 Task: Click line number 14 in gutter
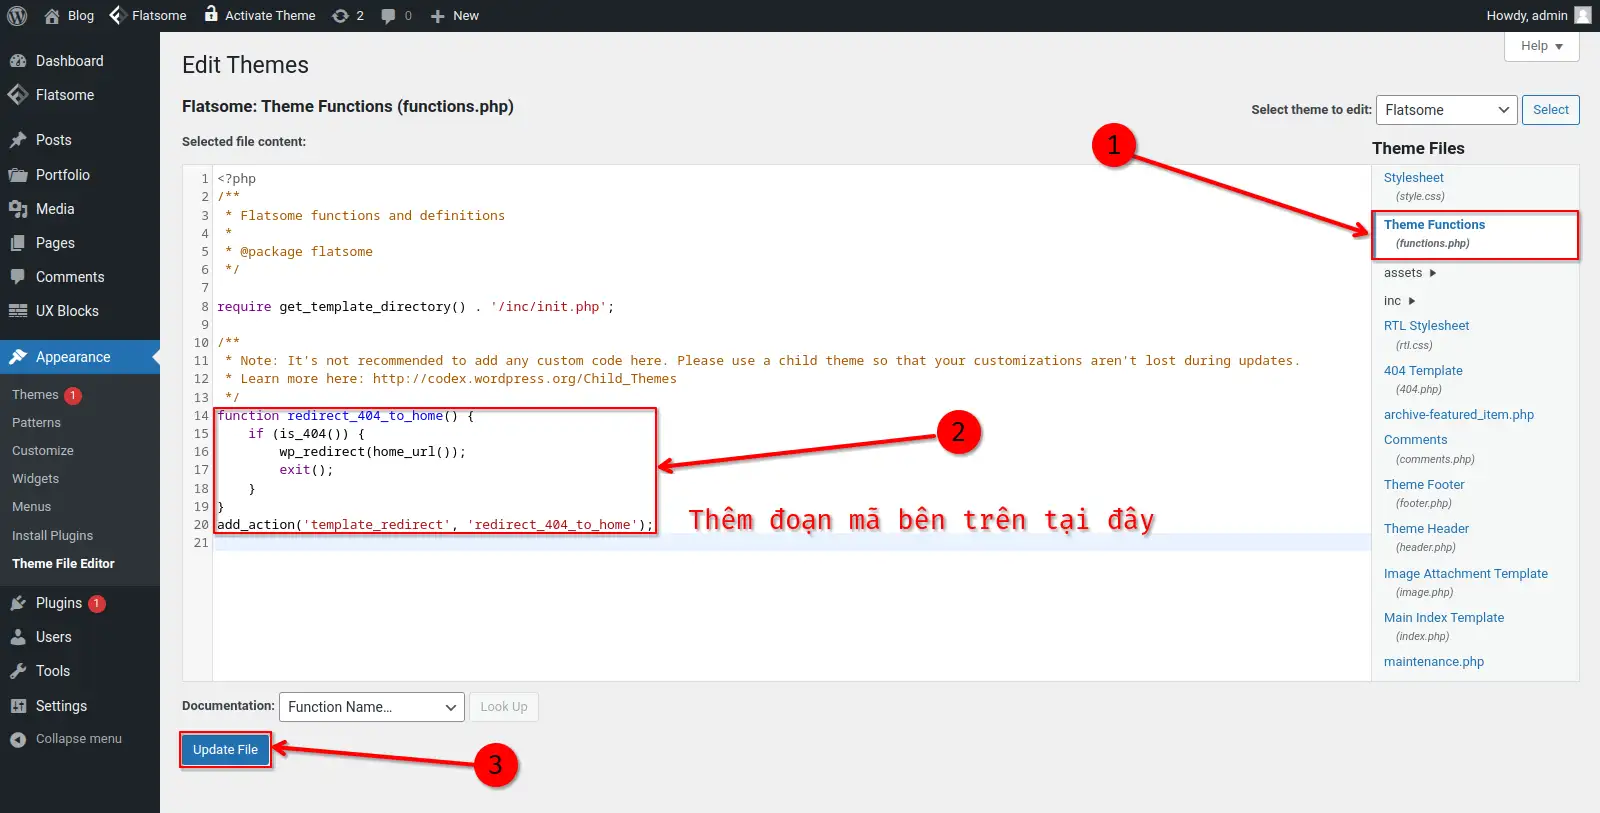[x=201, y=416]
